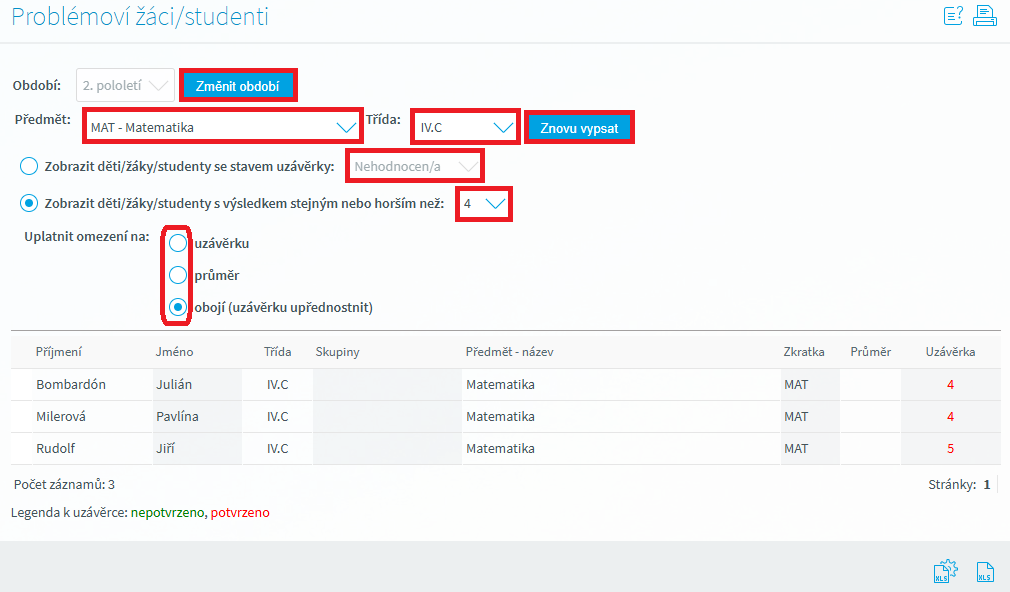Select radio for showing students by 'stavem uzávěrky'
The image size is (1010, 592).
coord(29,165)
